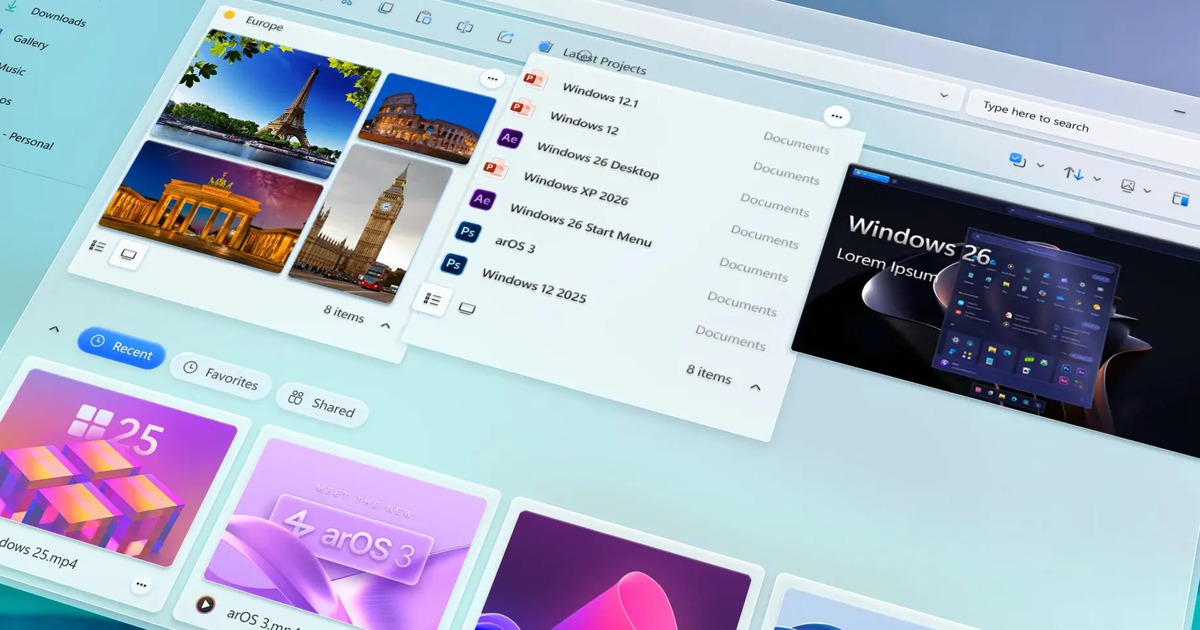Open the Europe card's ellipsis menu
Screen dimensions: 1200x630
[x=494, y=78]
